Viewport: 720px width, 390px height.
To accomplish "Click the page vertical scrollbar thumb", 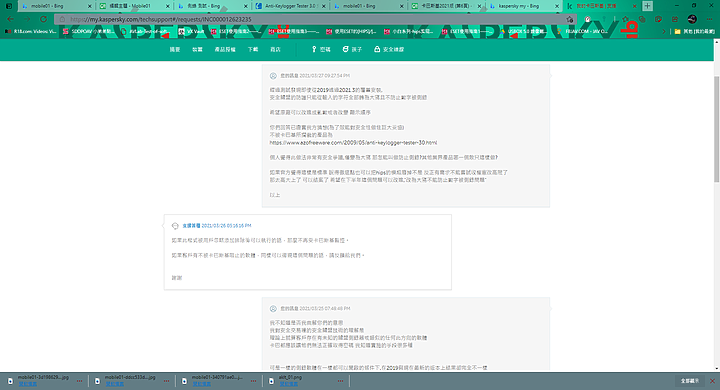I will pyautogui.click(x=716, y=129).
